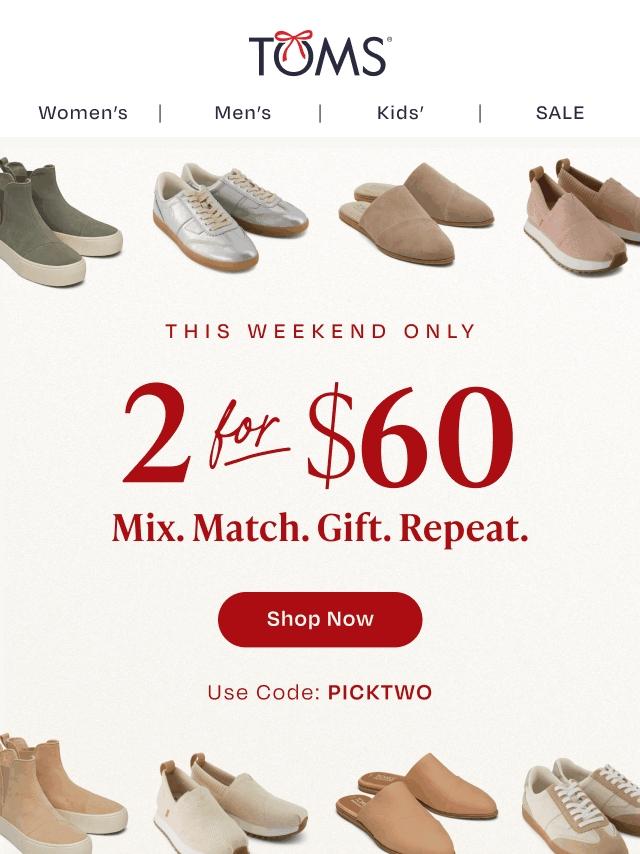
Task: Go to the SALE section
Action: click(x=560, y=113)
